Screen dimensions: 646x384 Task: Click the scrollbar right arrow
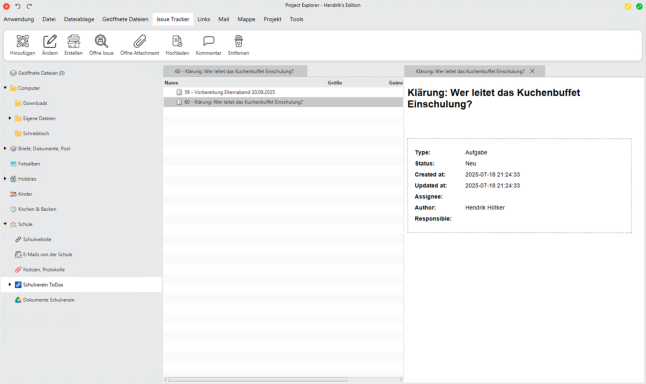tap(401, 379)
